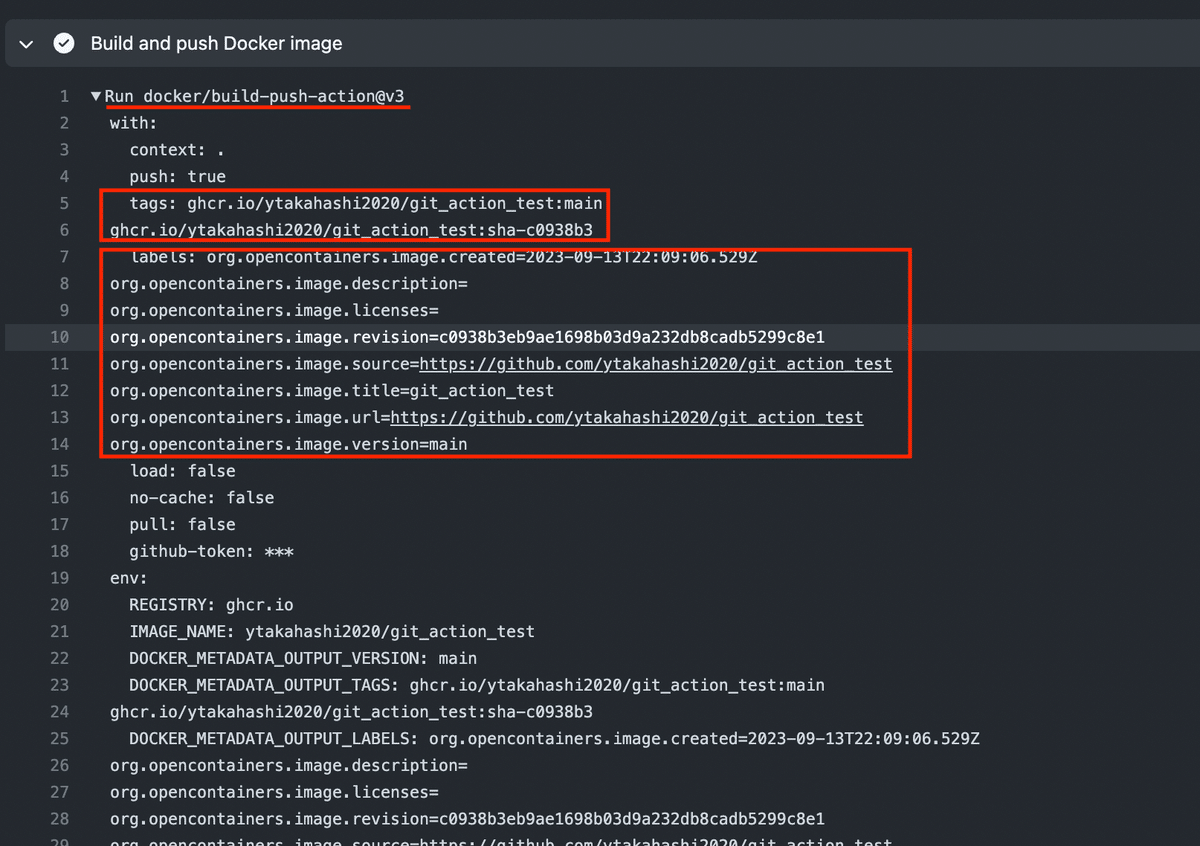Click the success checkmark icon beside step title

point(64,43)
